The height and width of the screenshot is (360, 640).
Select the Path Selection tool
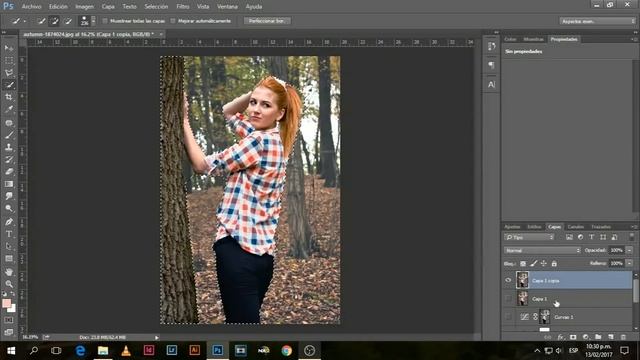pos(9,247)
